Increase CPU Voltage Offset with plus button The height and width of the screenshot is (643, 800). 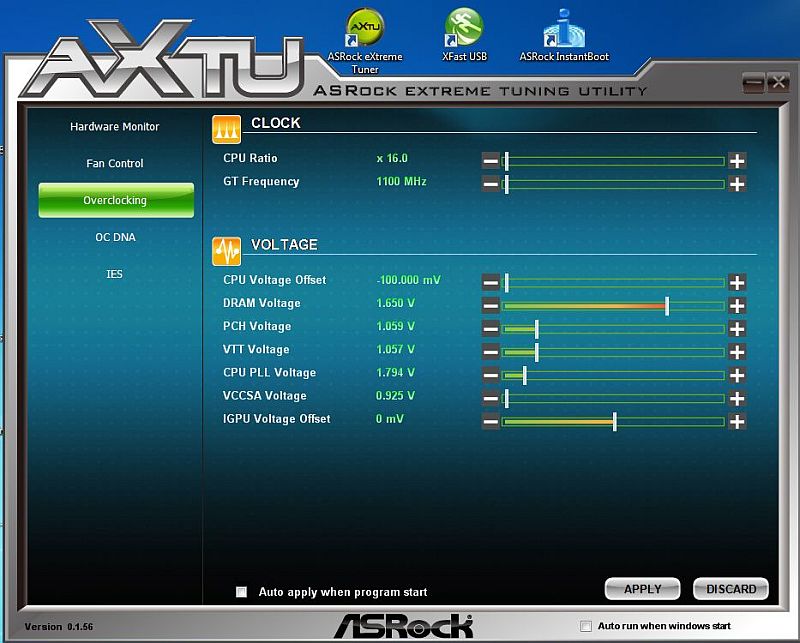(x=737, y=282)
